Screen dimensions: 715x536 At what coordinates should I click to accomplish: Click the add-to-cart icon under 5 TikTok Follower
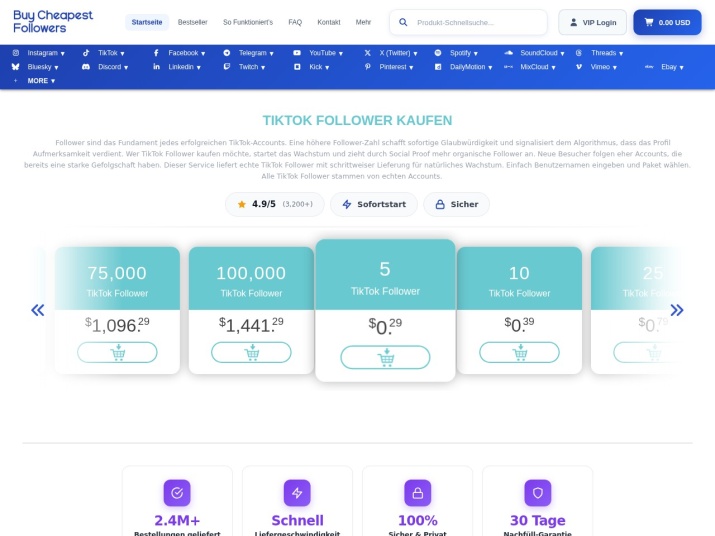coord(385,358)
